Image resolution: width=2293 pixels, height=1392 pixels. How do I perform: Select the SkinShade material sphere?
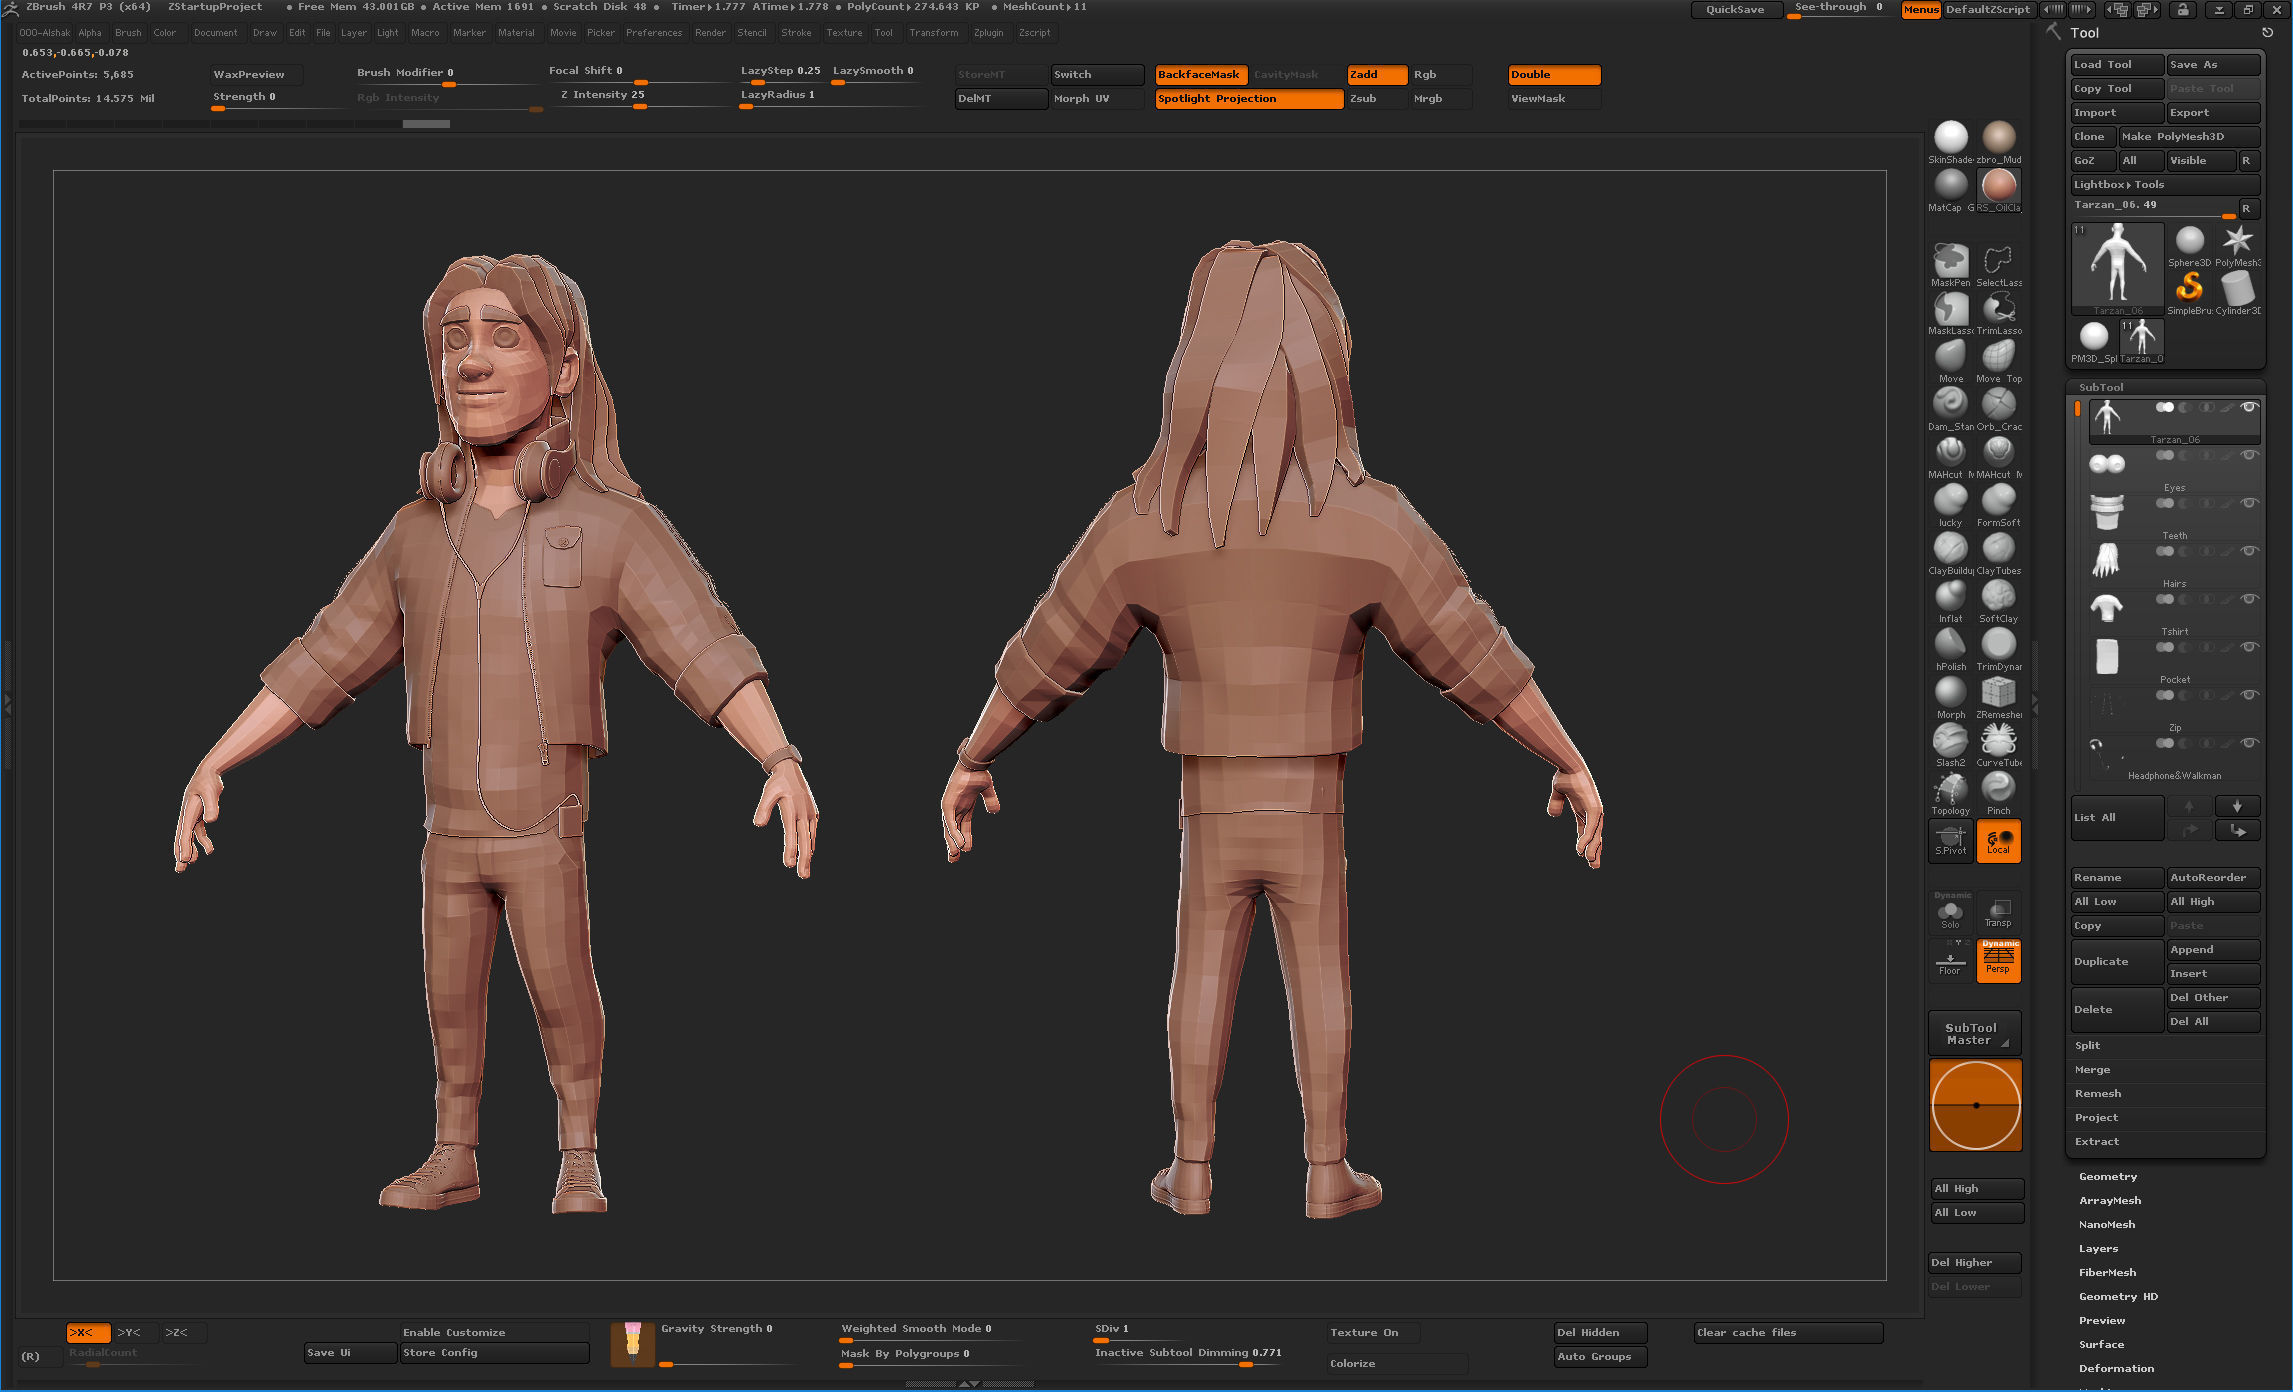[1950, 137]
